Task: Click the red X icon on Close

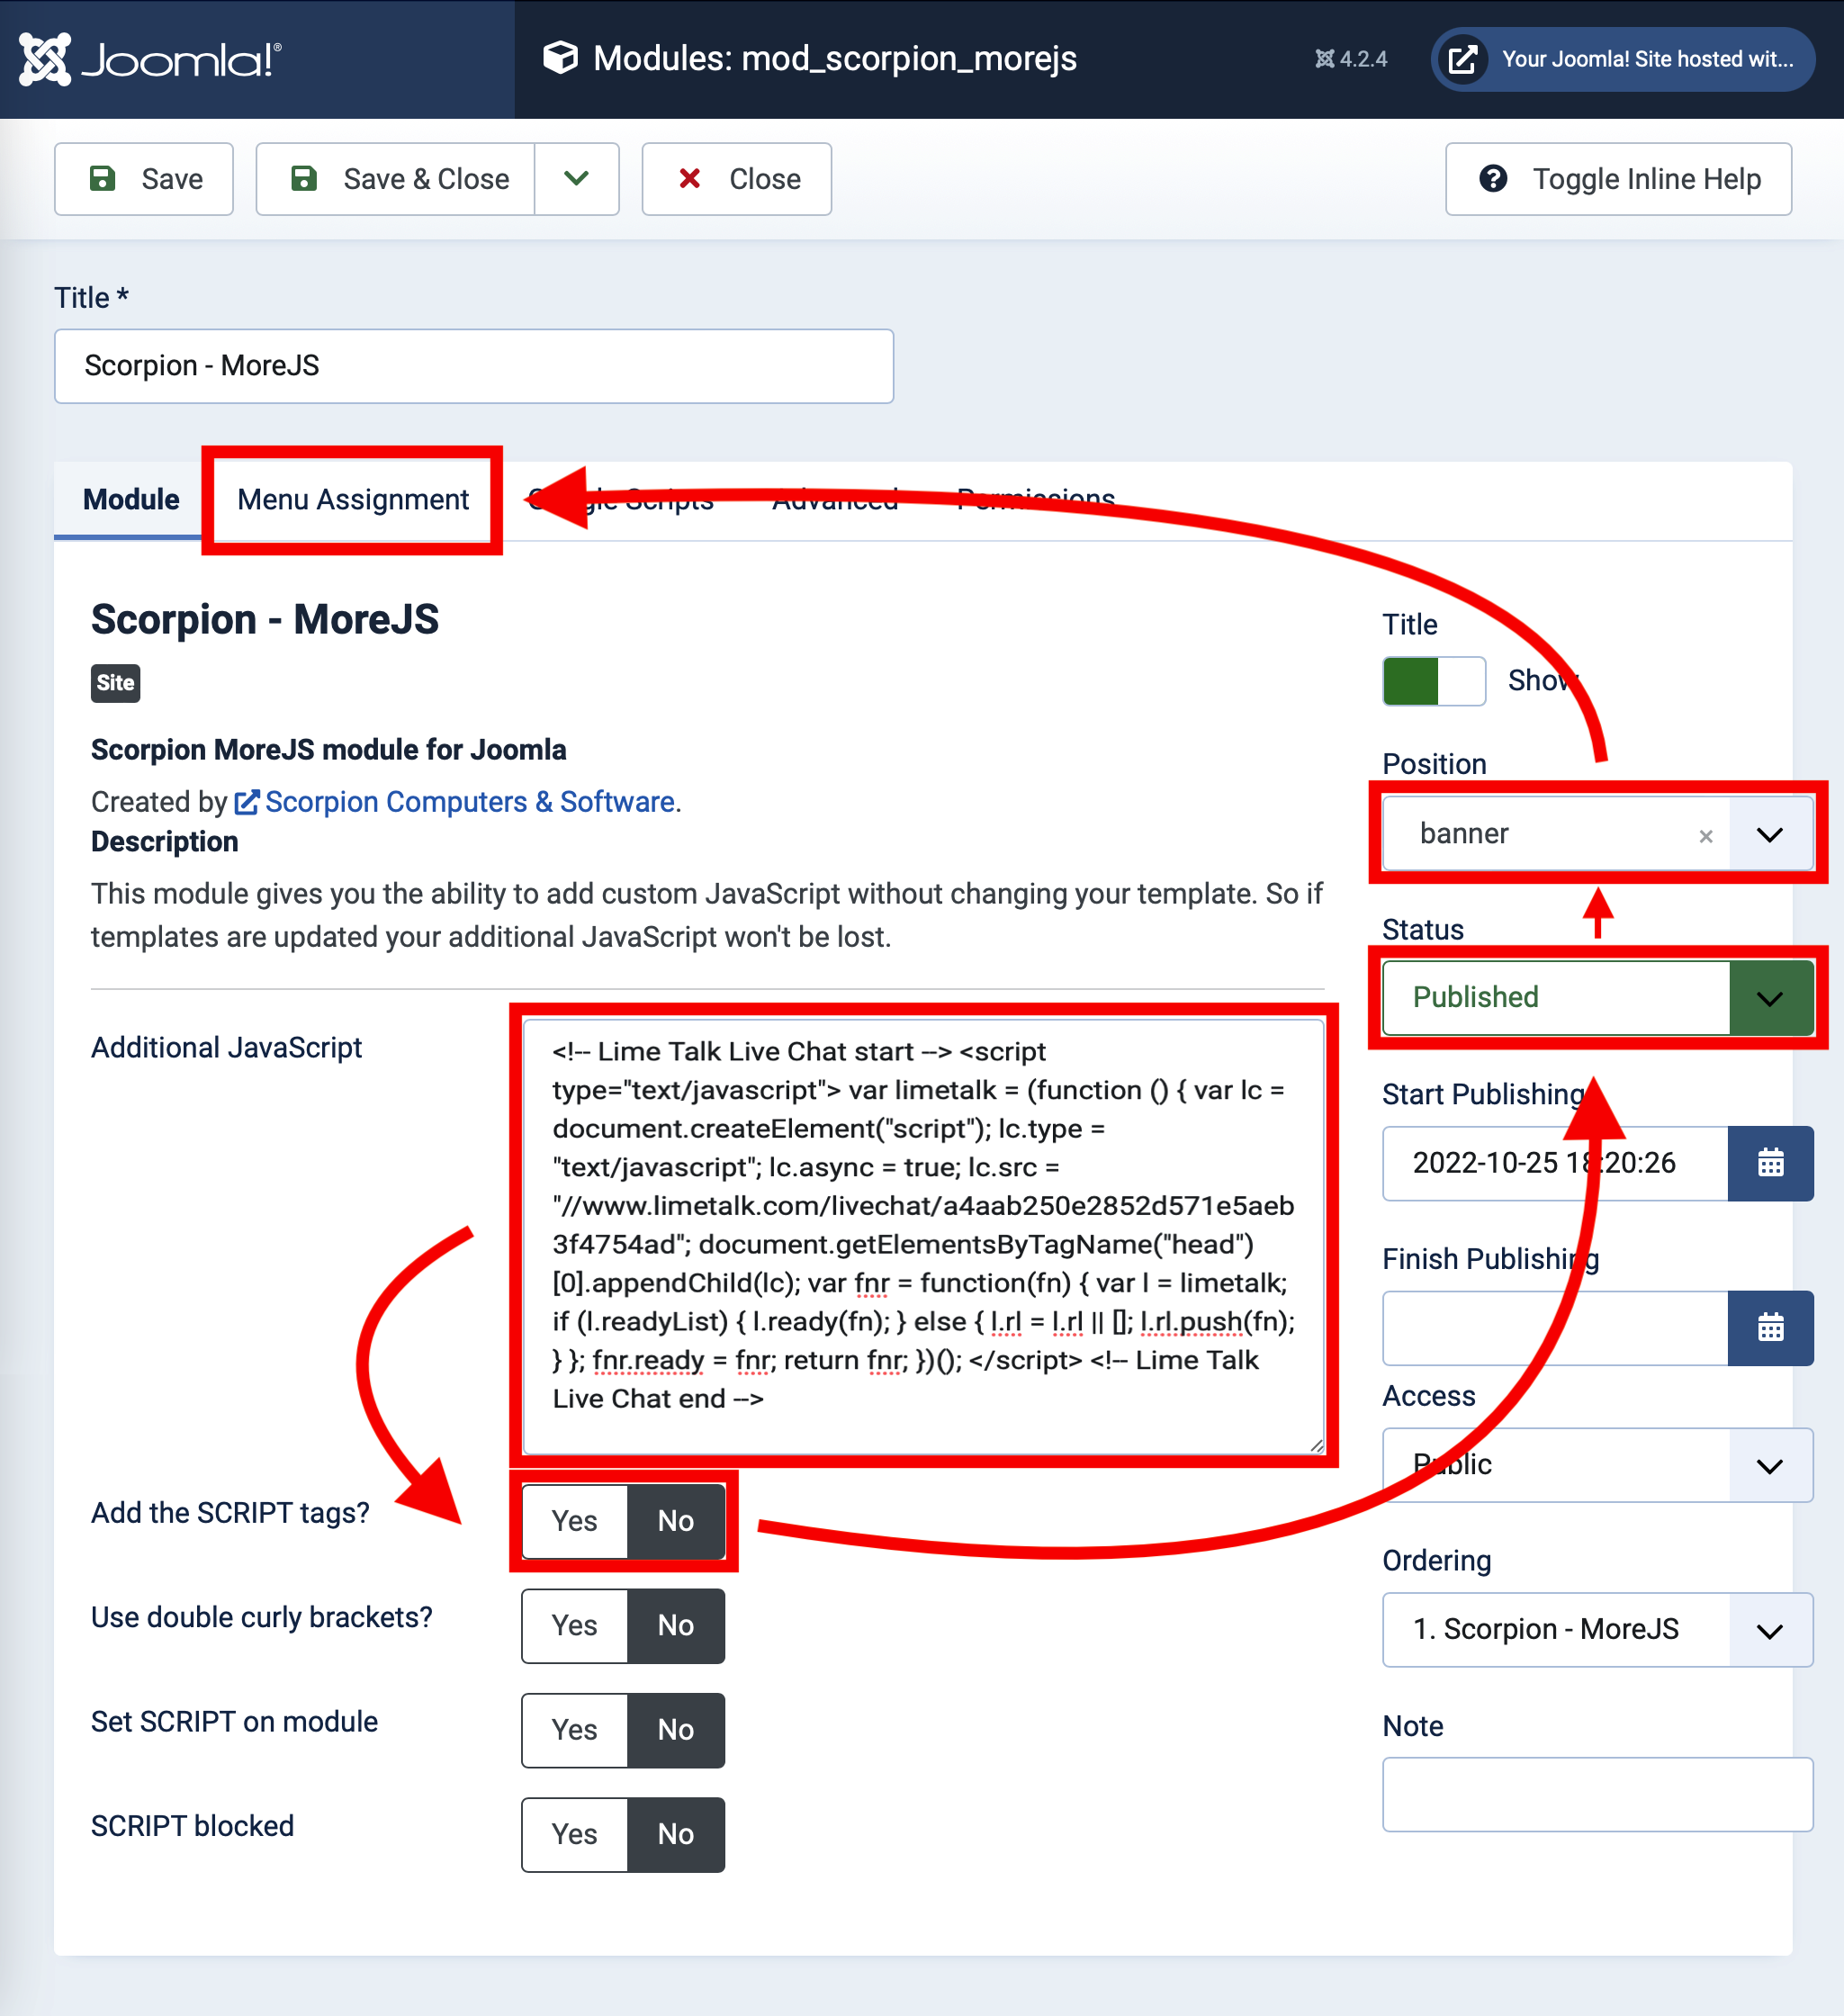Action: [689, 179]
